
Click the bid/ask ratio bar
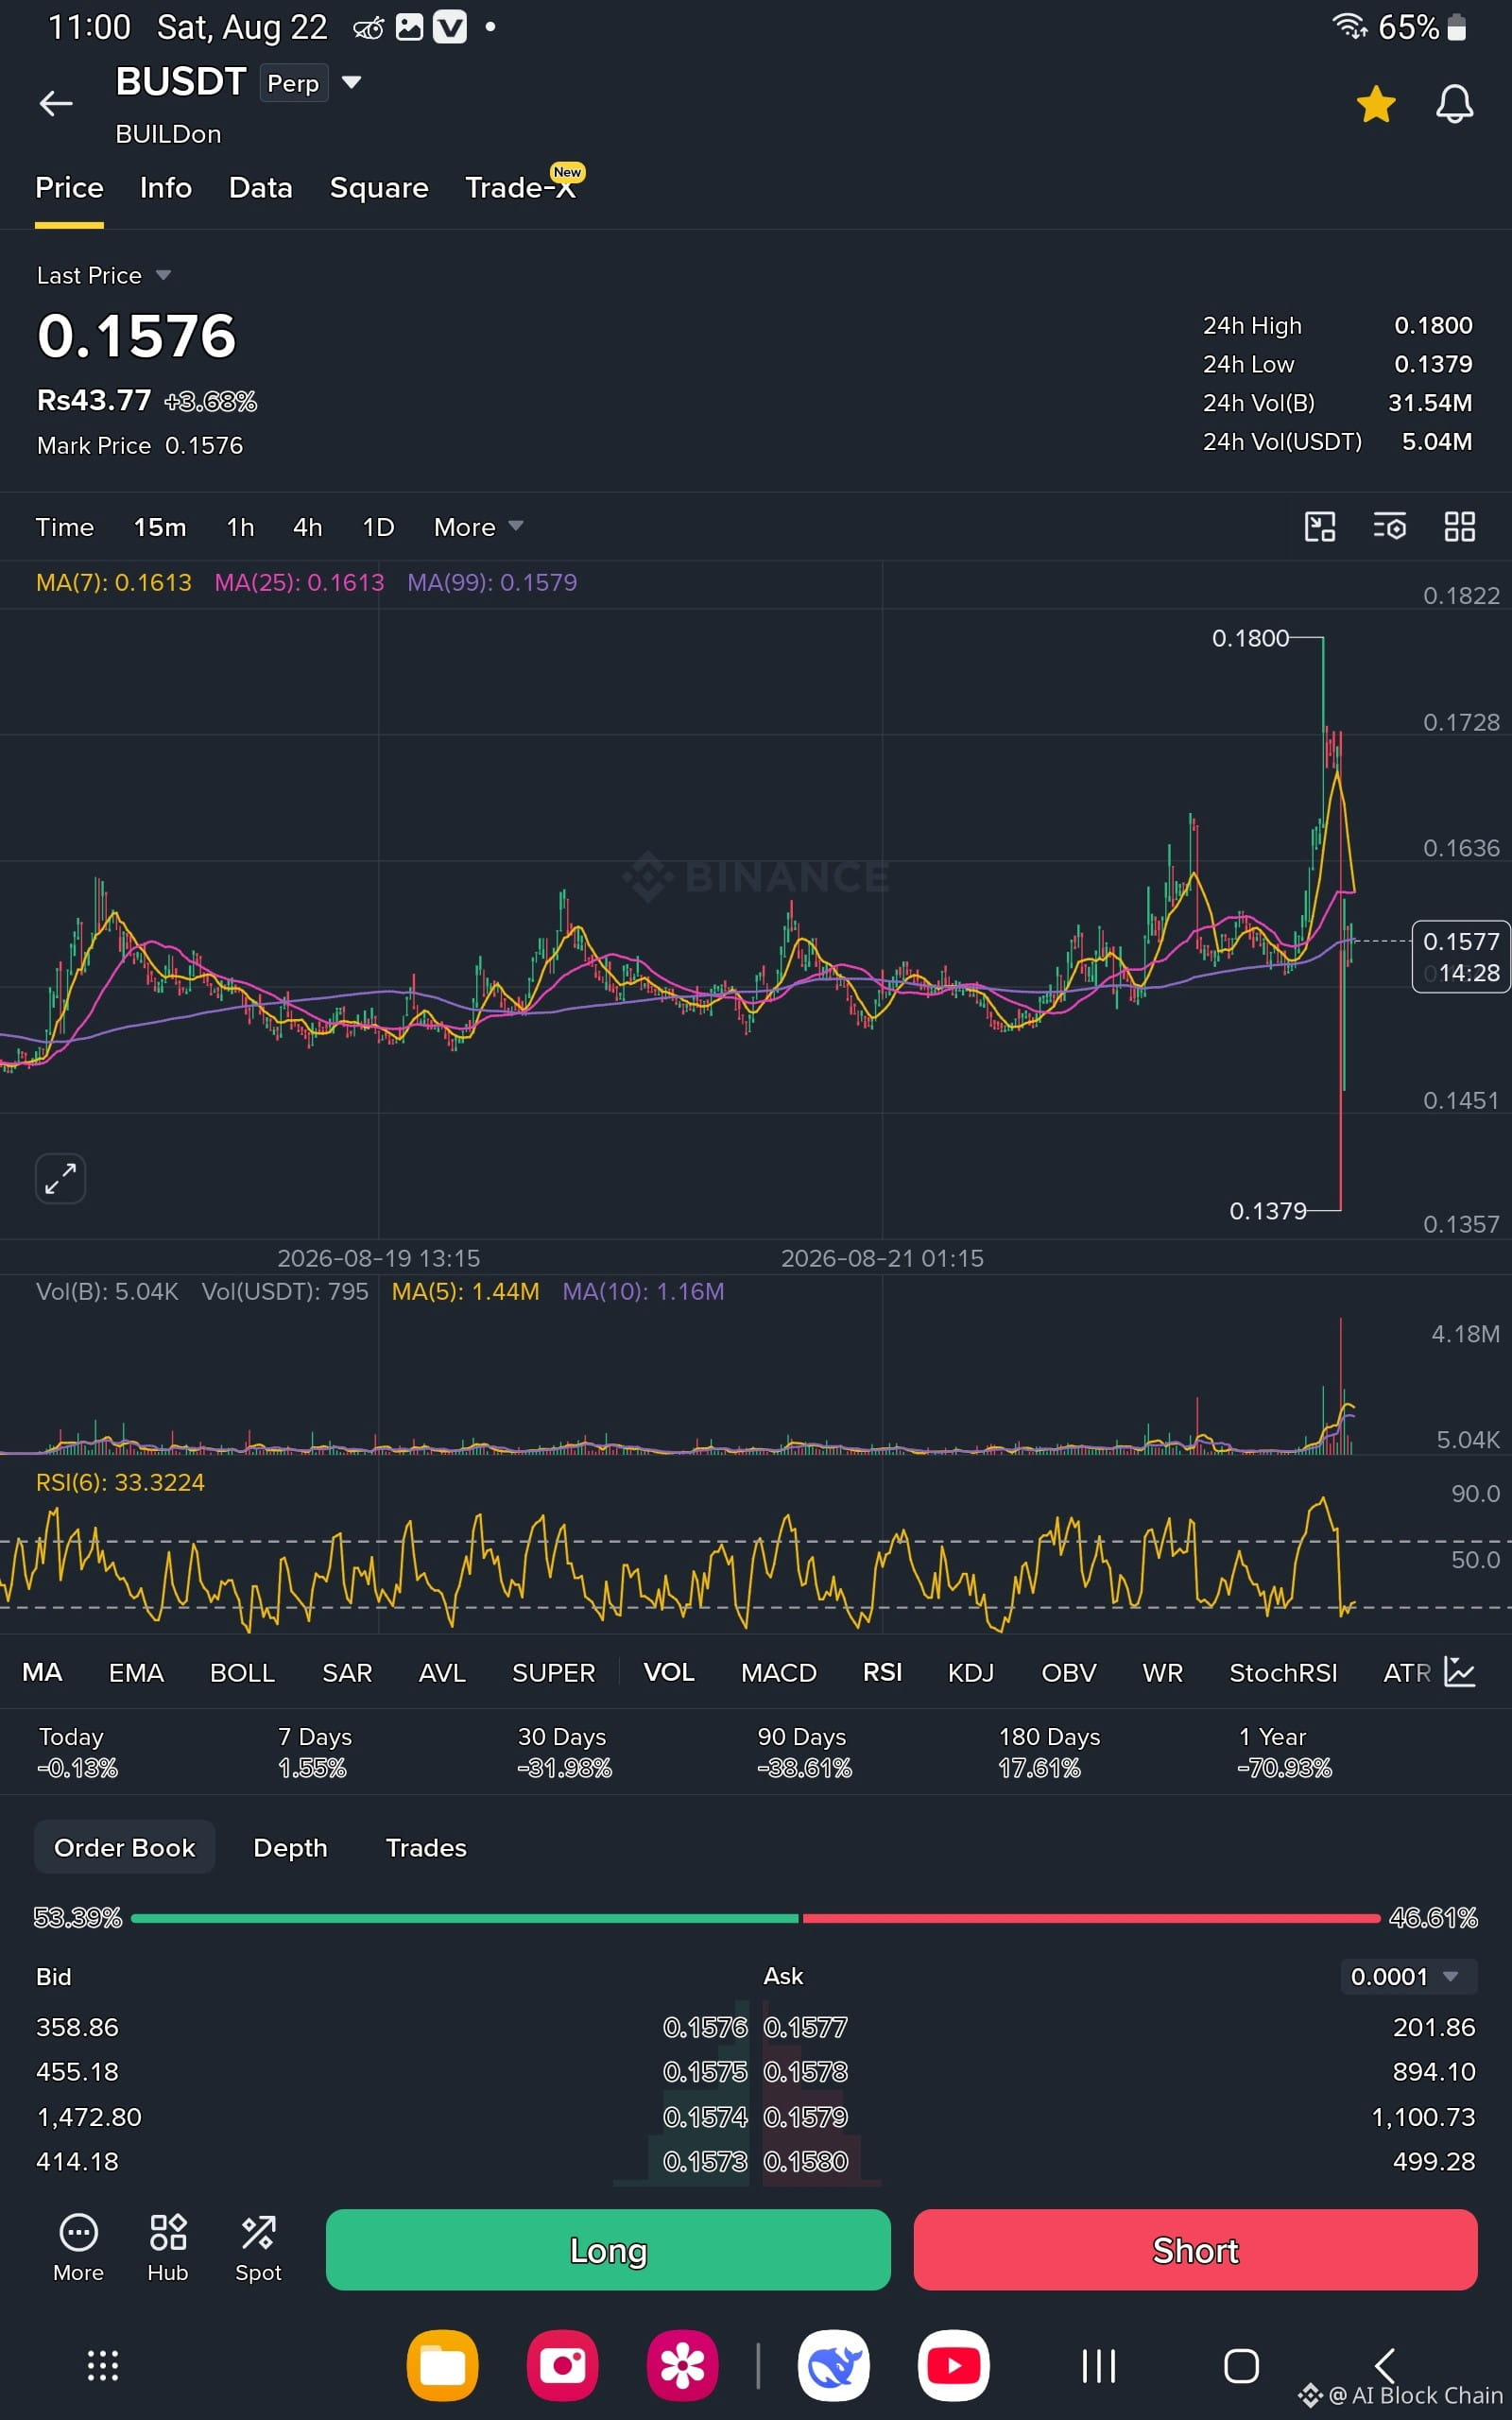pos(756,1918)
